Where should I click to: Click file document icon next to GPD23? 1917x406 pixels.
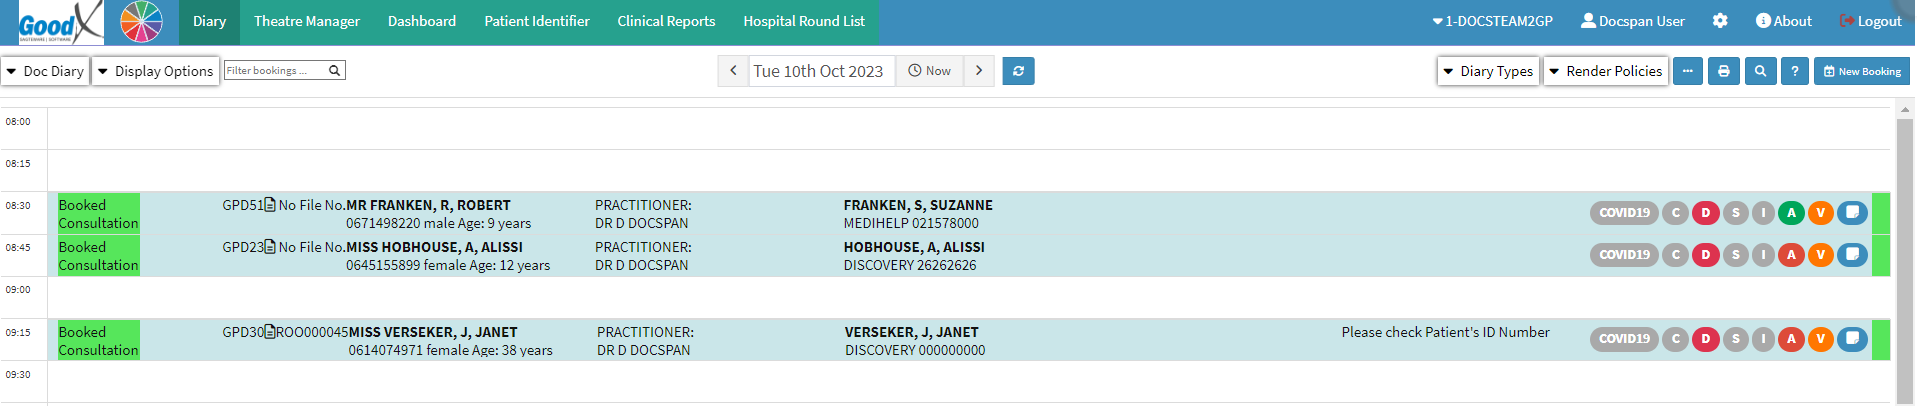pos(270,247)
